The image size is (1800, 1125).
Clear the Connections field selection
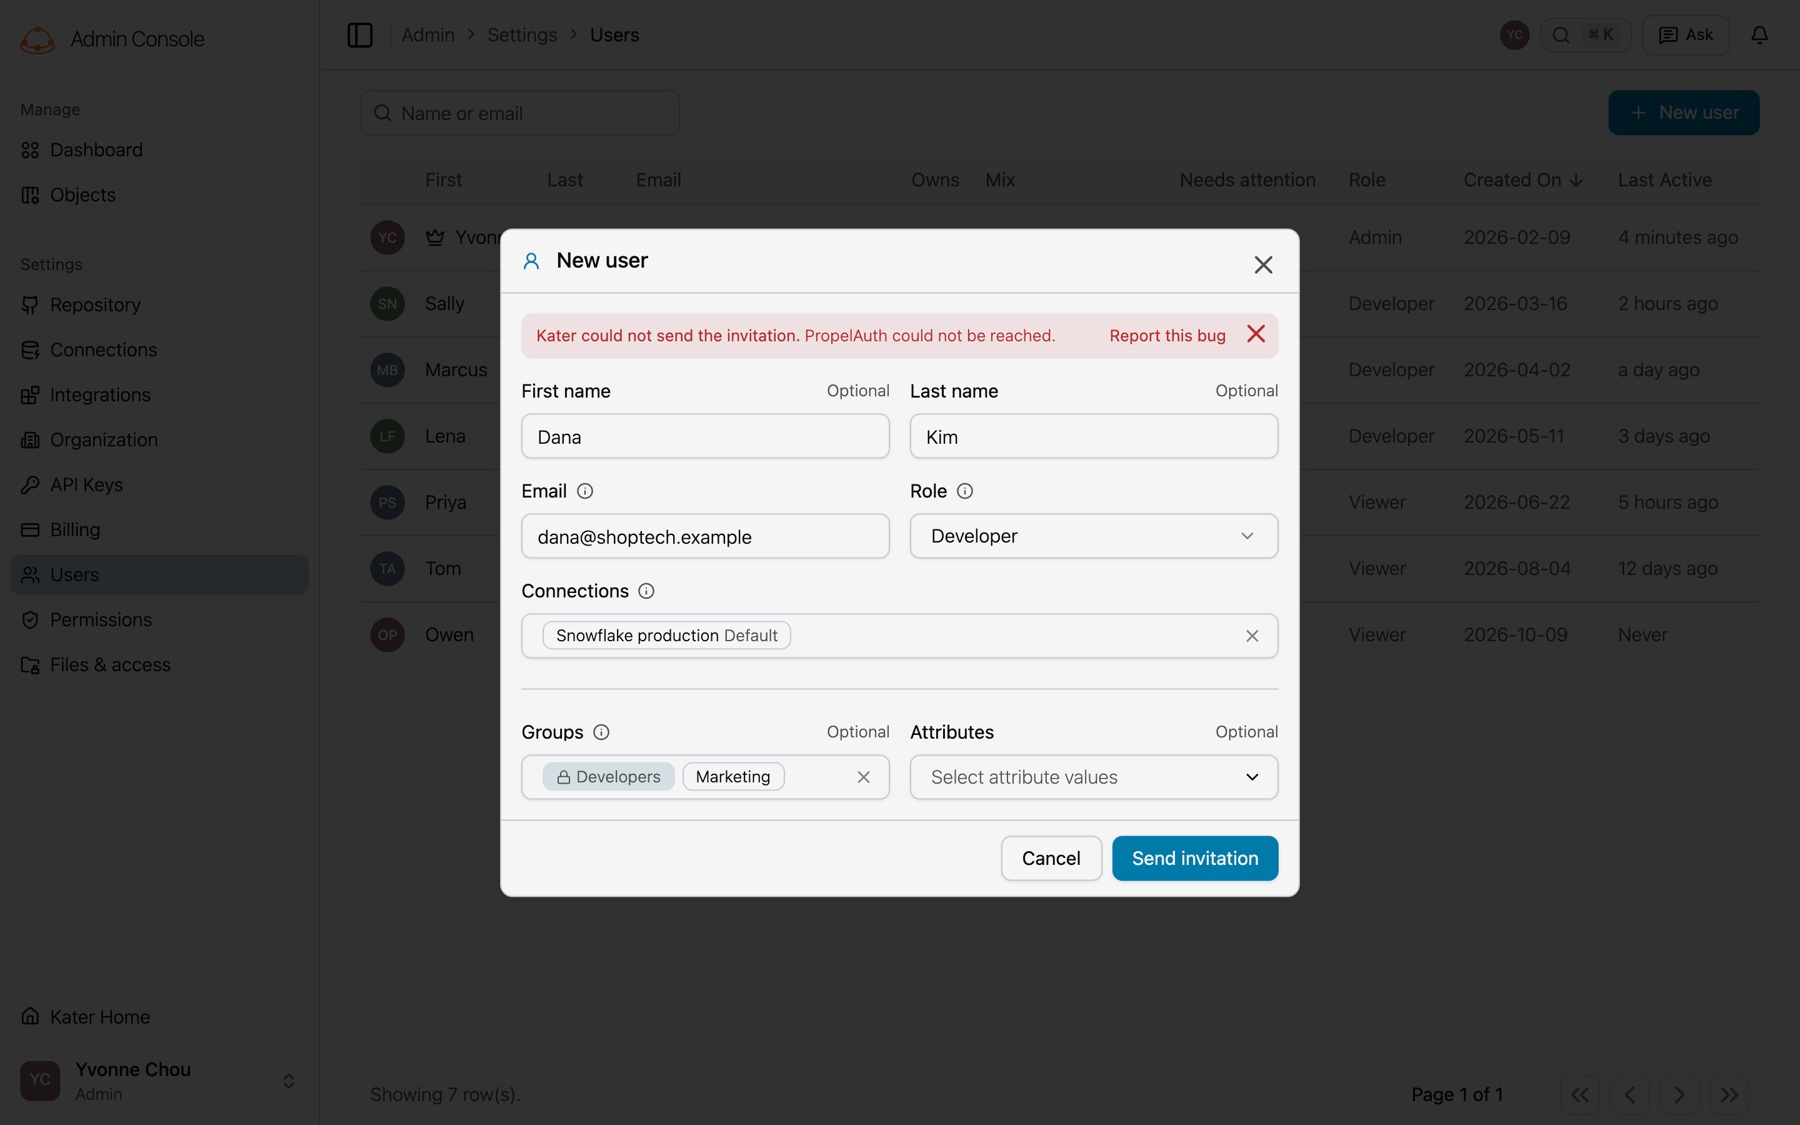click(x=1252, y=636)
